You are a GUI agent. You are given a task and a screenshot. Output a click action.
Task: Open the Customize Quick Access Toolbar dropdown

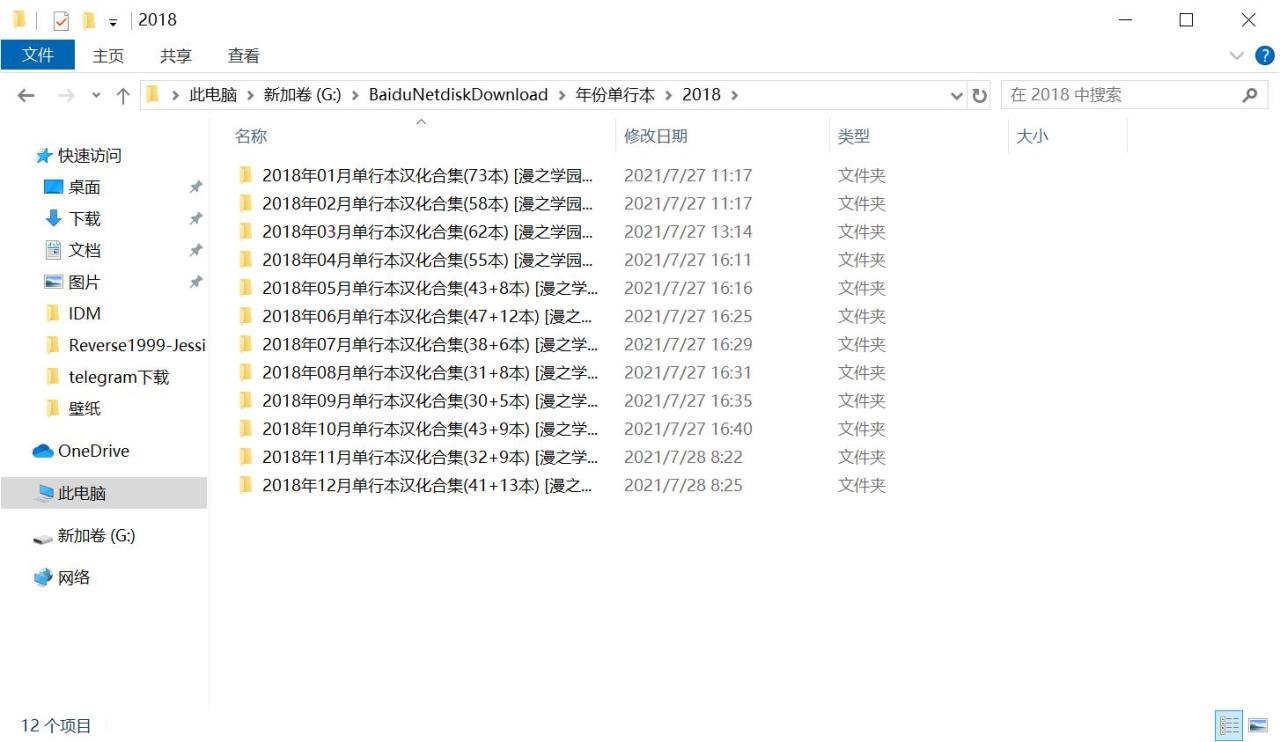pyautogui.click(x=113, y=21)
